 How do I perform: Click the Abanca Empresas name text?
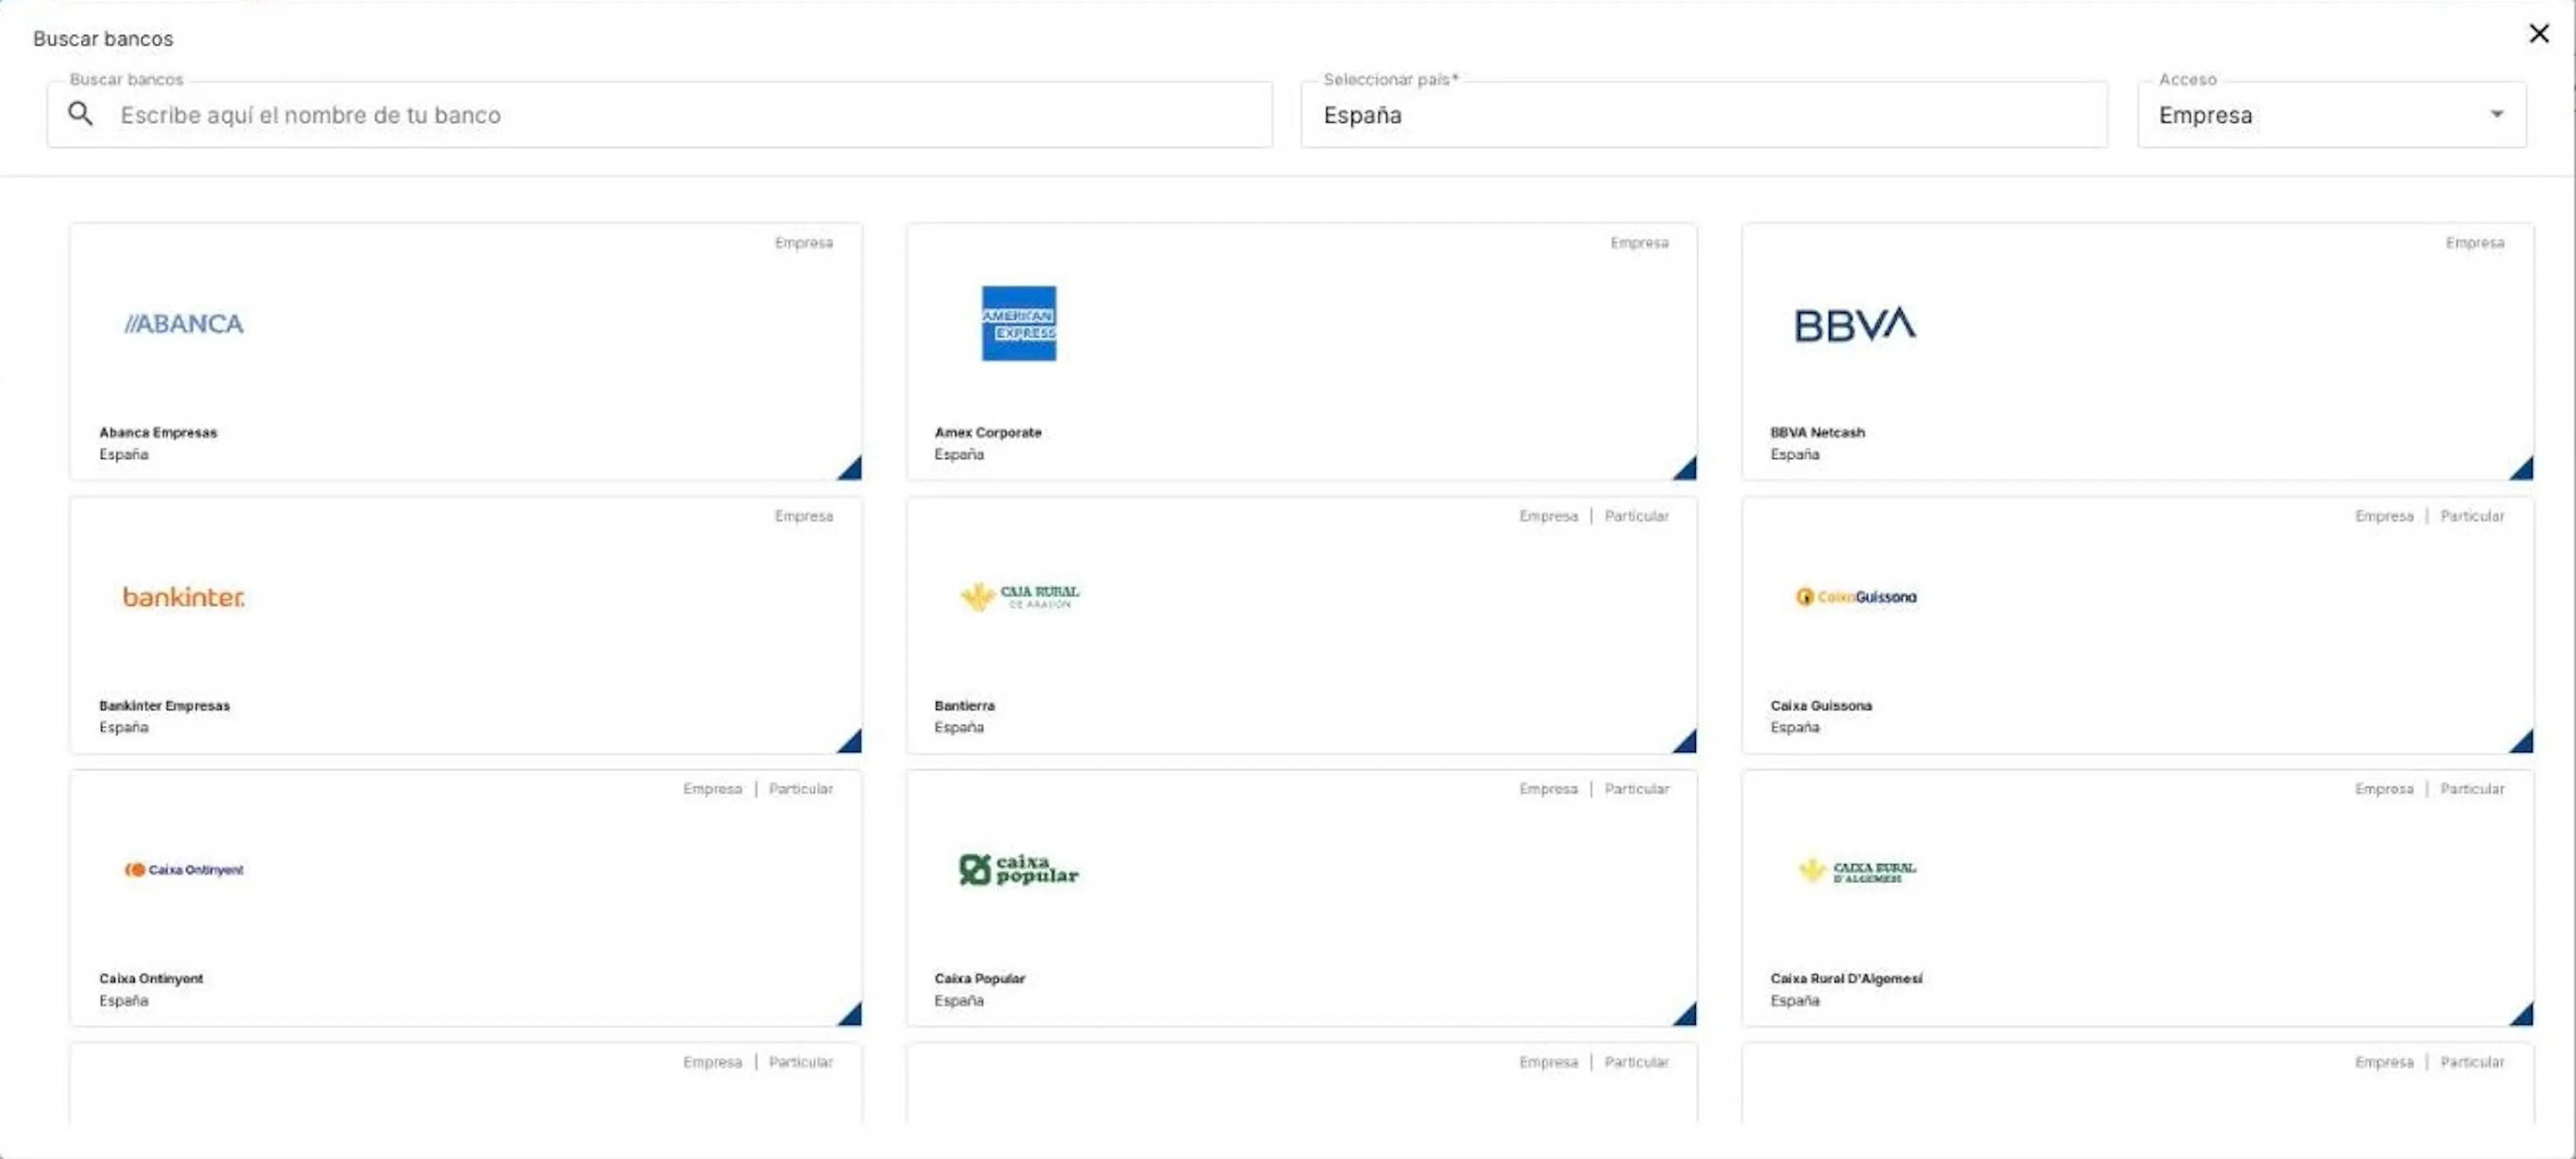click(158, 432)
